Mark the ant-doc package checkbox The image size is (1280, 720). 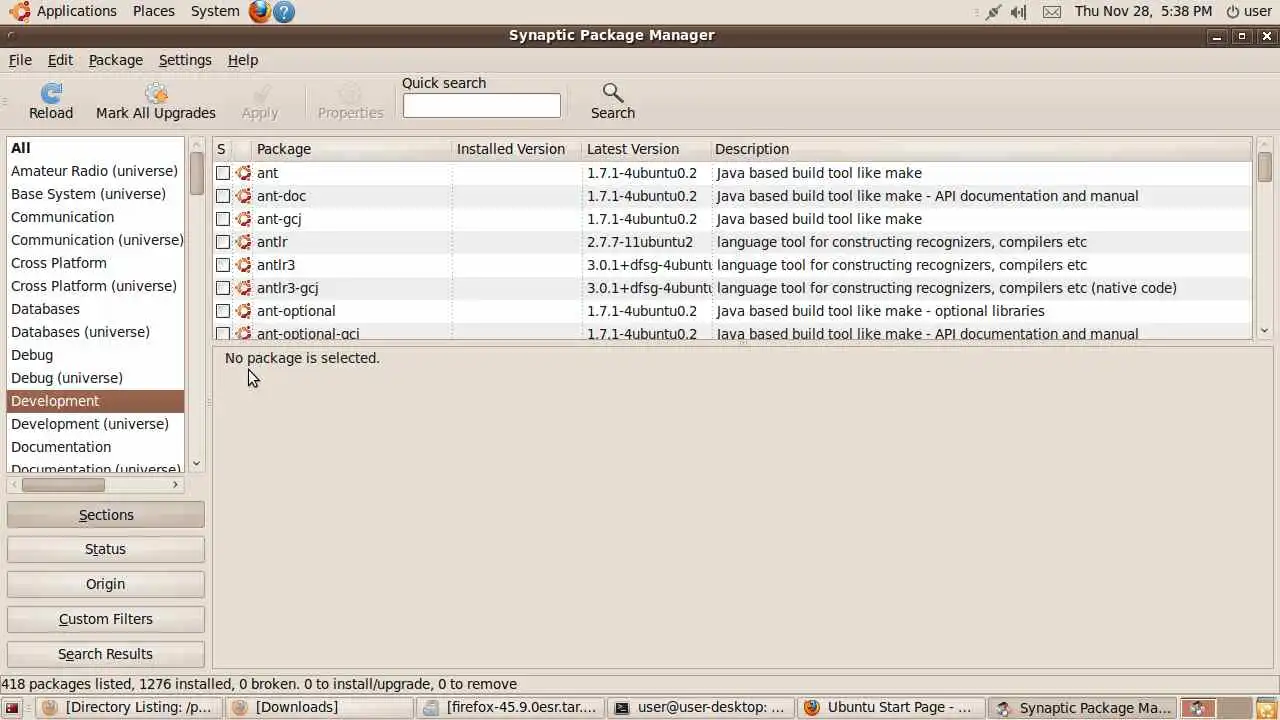point(223,196)
